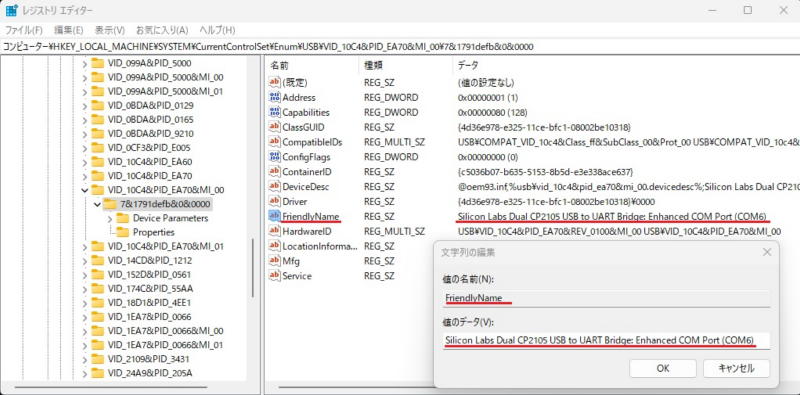
Task: Expand the VID_24A9&PID_205A key
Action: [x=85, y=373]
